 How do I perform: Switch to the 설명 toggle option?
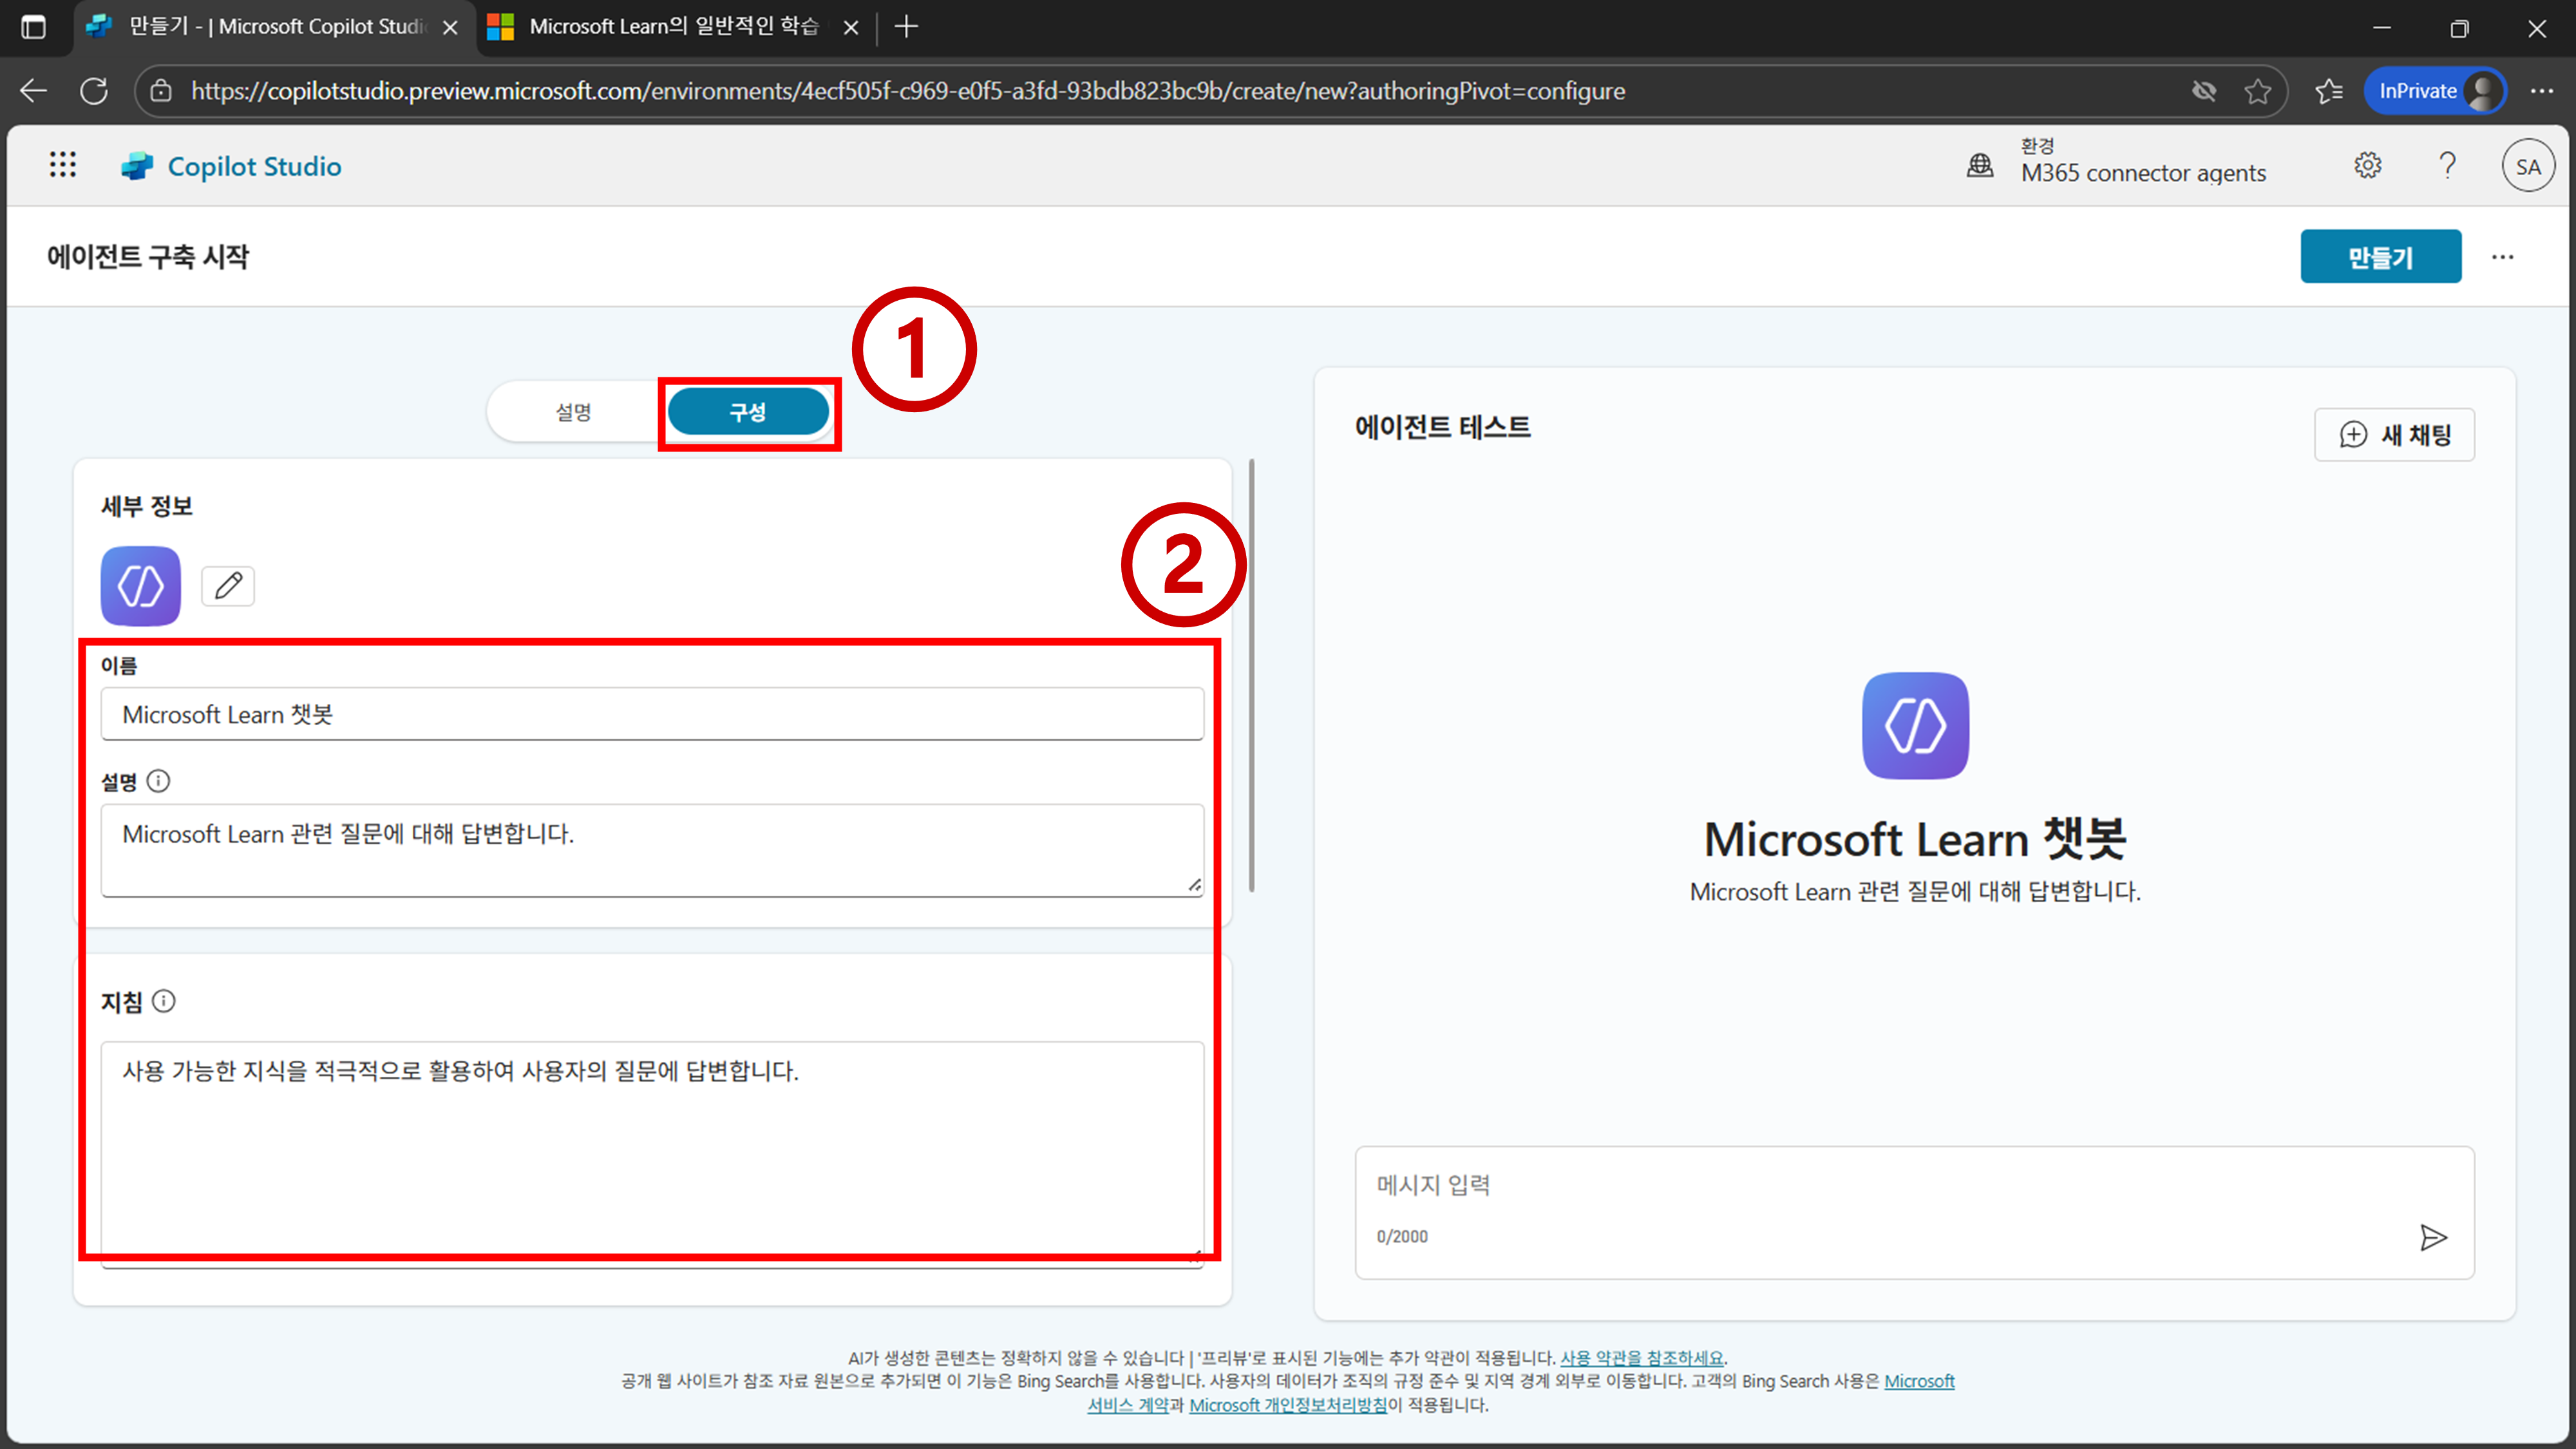point(574,412)
